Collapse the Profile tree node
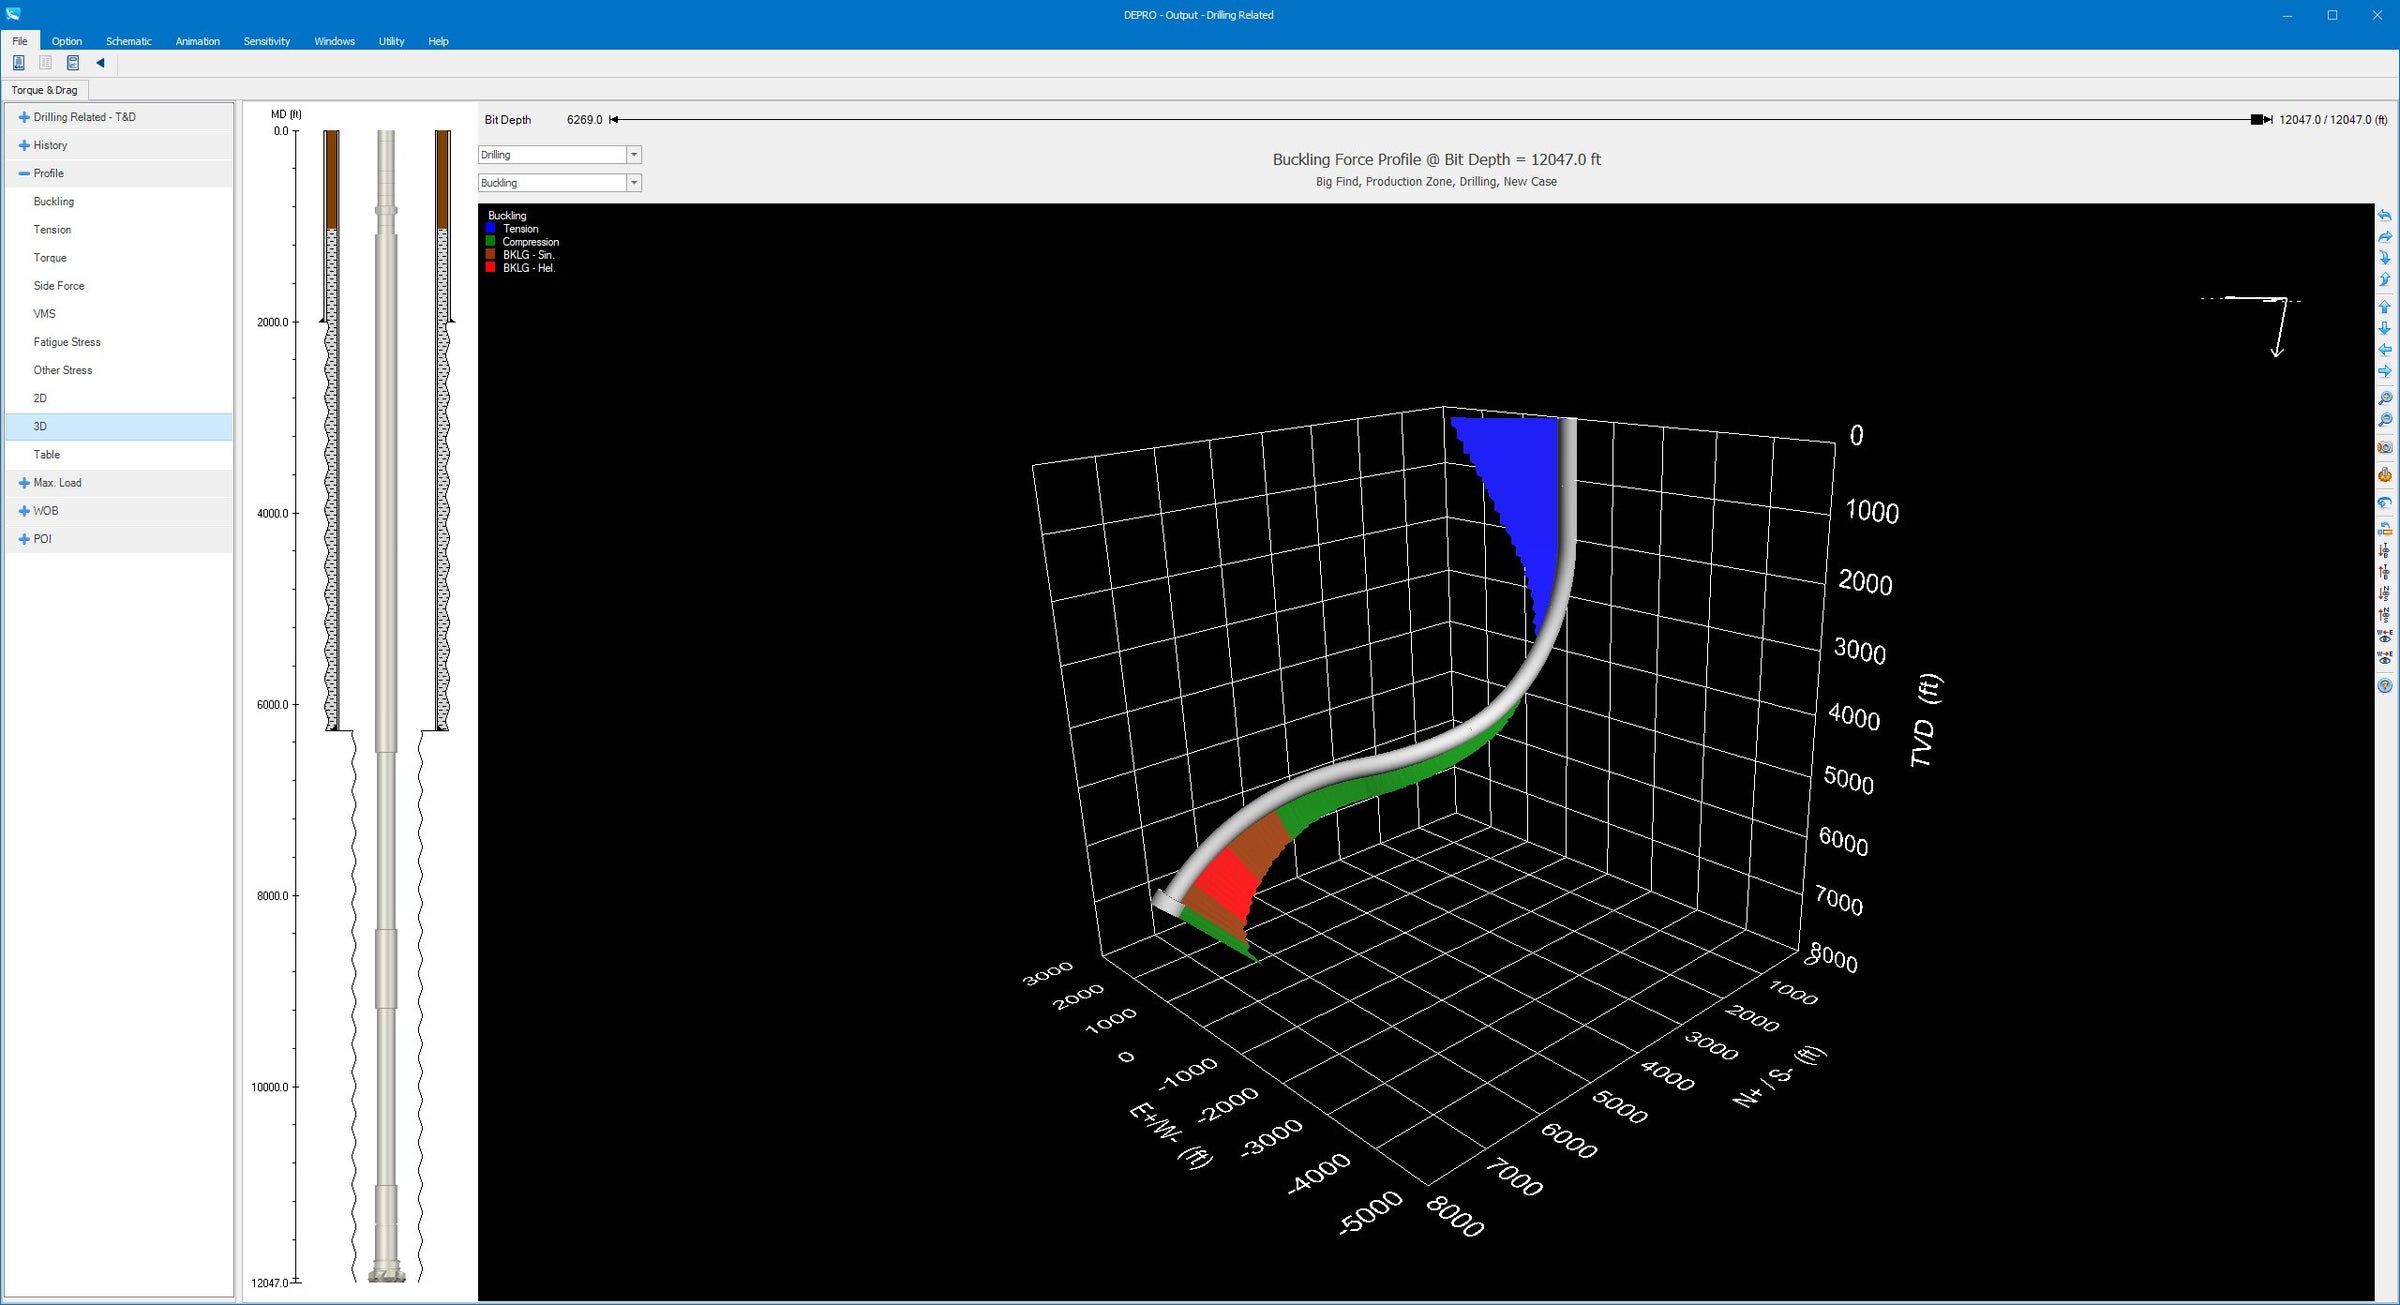 tap(24, 173)
